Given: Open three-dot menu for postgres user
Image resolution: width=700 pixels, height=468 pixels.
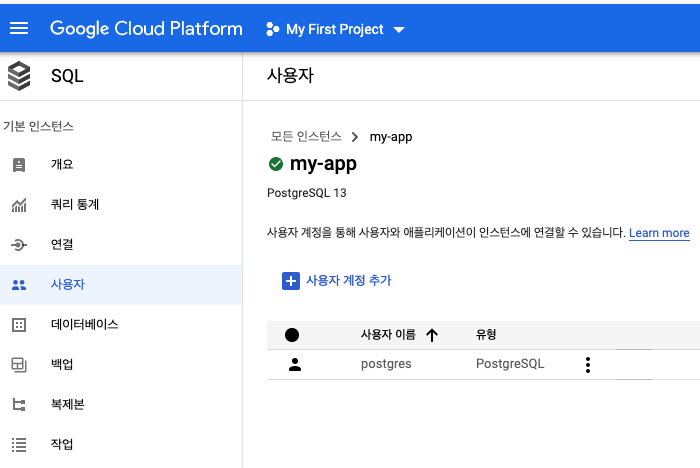Looking at the screenshot, I should pos(587,365).
